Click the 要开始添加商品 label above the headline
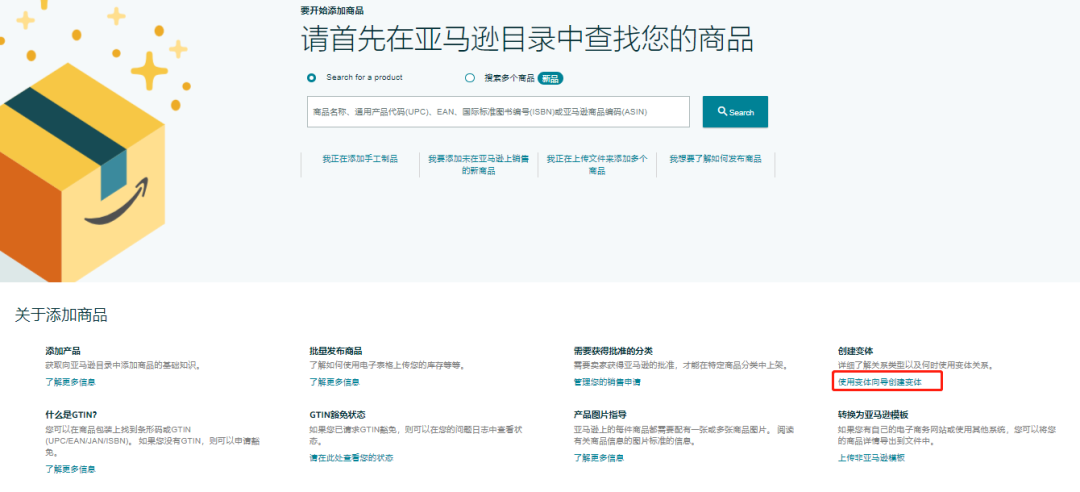This screenshot has height=492, width=1080. 332,10
